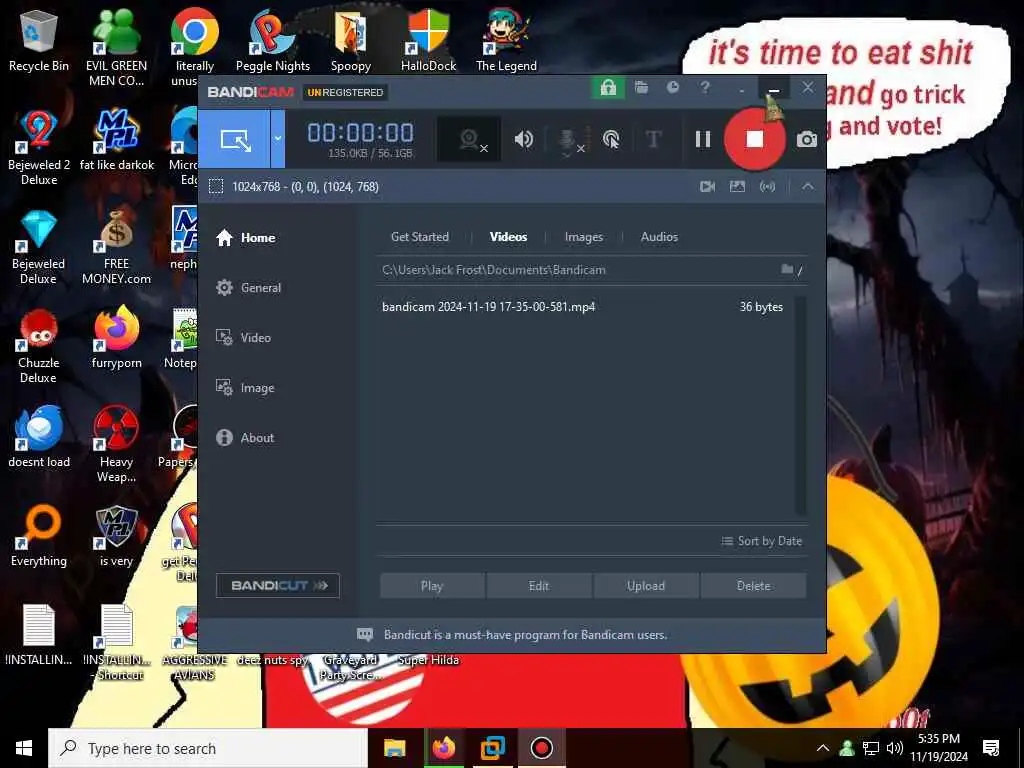
Task: Select bandicam 2024-11-19 17-35-00-581.mp4 file
Action: pyautogui.click(x=583, y=307)
